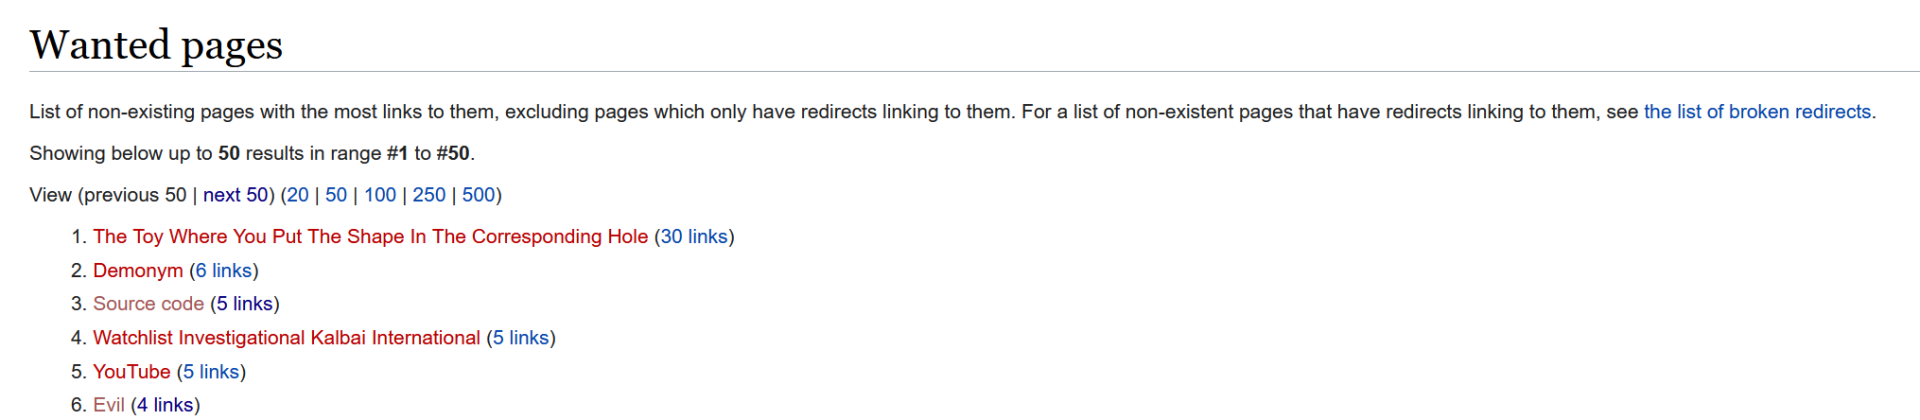Open the Source code wanted page
The image size is (1920, 420).
pos(148,304)
